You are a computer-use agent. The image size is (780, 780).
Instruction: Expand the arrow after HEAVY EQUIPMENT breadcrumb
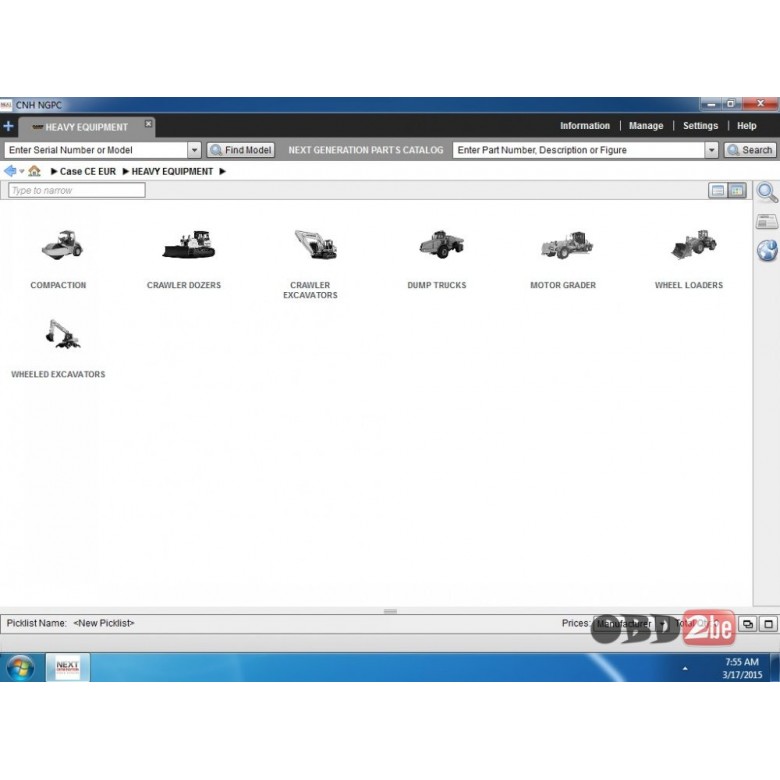coord(222,172)
